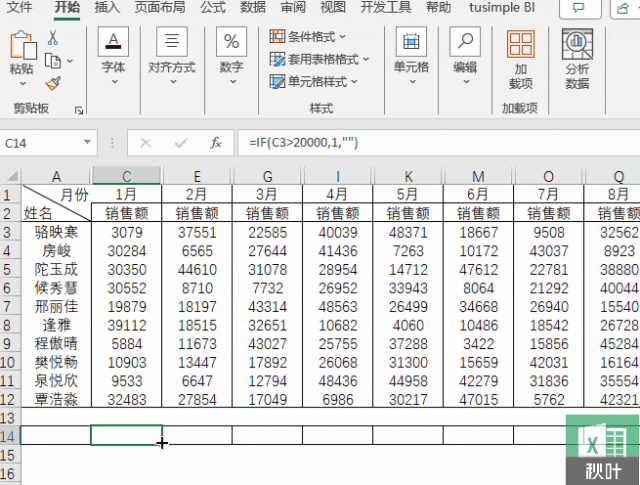Screen dimensions: 640x485
Task: Open the Name Box dropdown arrow
Action: pyautogui.click(x=87, y=142)
